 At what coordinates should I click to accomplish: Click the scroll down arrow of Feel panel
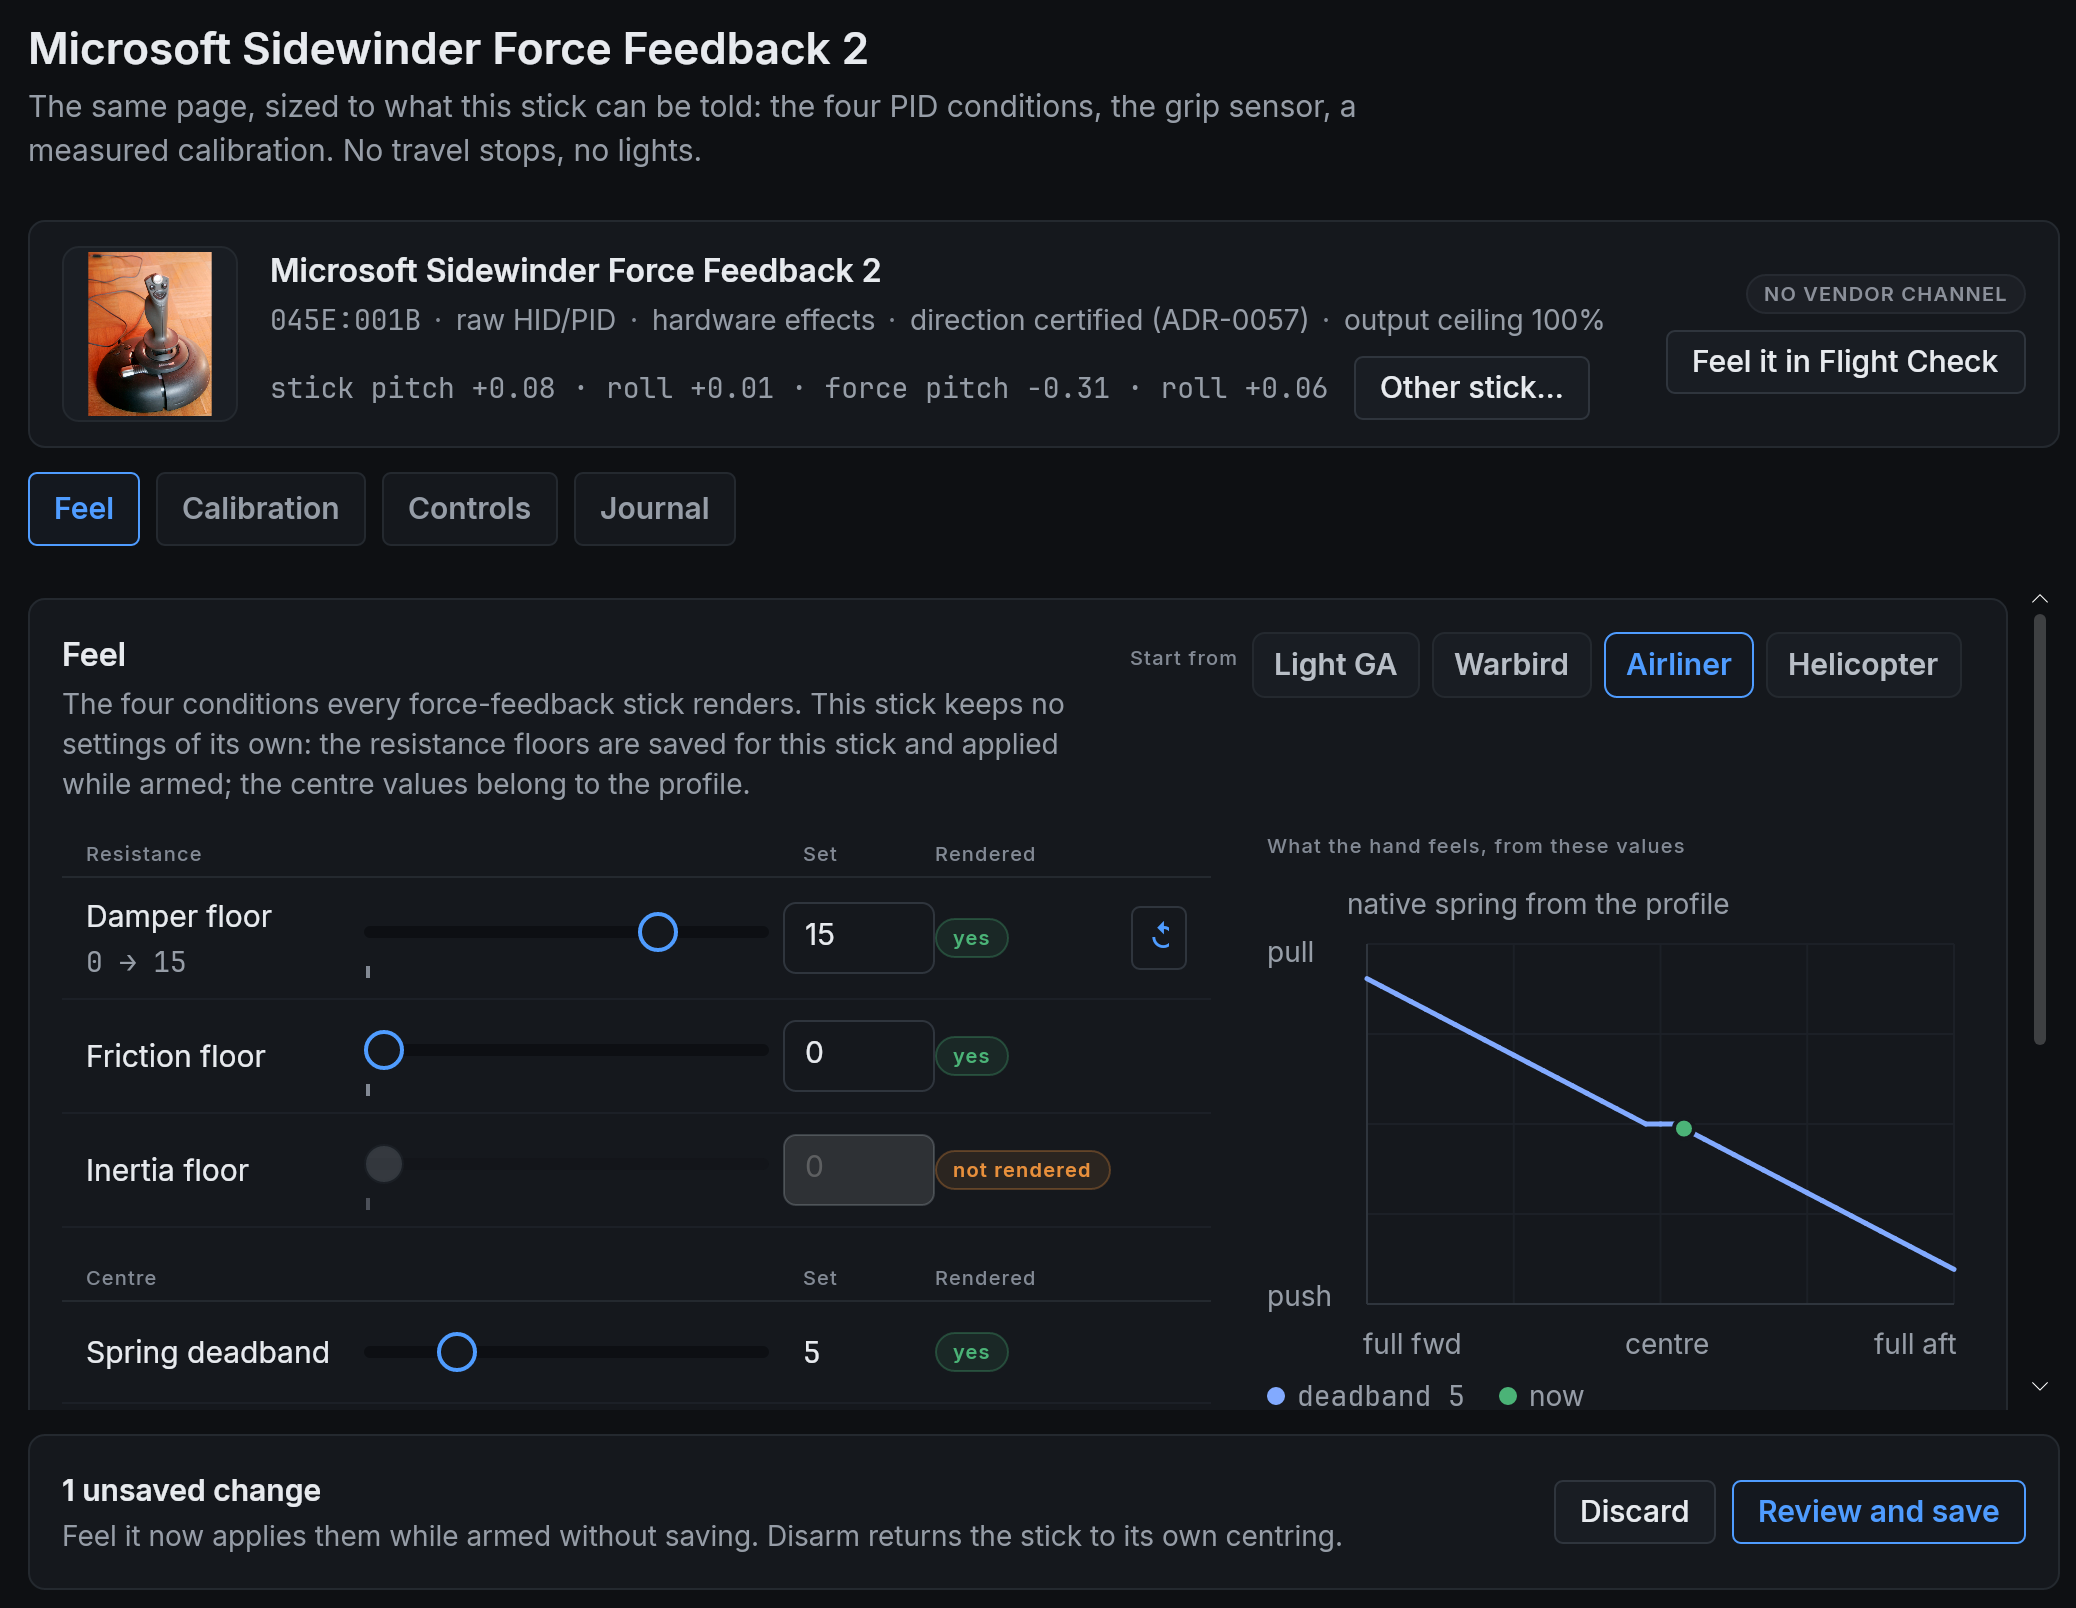(2040, 1386)
